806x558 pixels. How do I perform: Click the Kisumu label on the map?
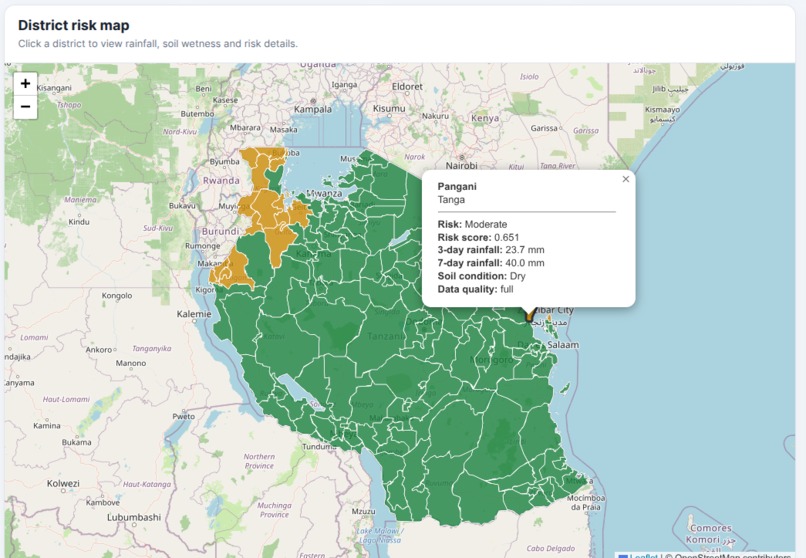coord(389,109)
